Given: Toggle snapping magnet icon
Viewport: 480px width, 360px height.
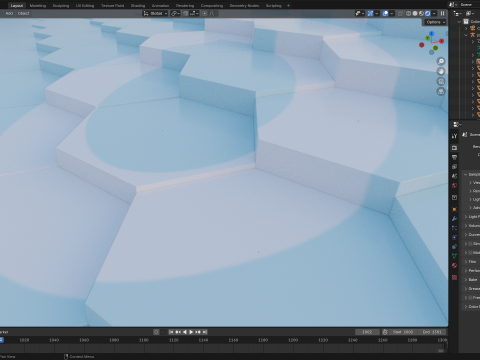Looking at the screenshot, I should [186, 13].
